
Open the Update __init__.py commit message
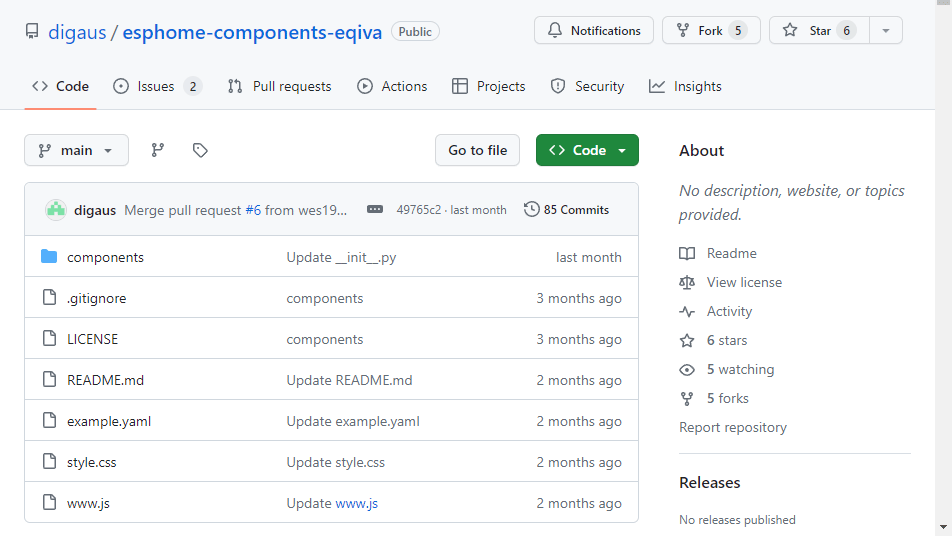pyautogui.click(x=341, y=257)
